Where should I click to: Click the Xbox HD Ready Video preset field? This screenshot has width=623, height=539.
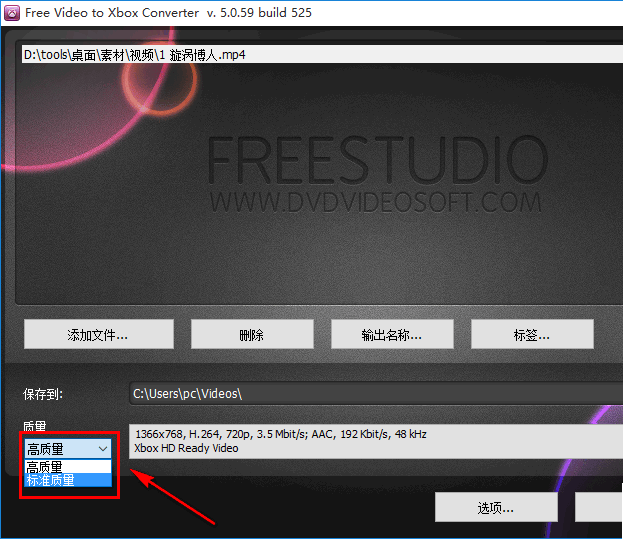[376, 441]
